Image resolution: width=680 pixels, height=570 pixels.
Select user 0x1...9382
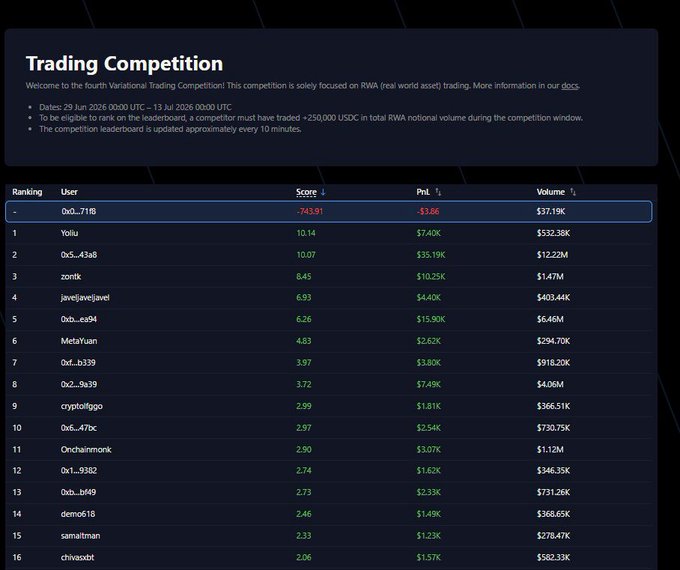78,470
